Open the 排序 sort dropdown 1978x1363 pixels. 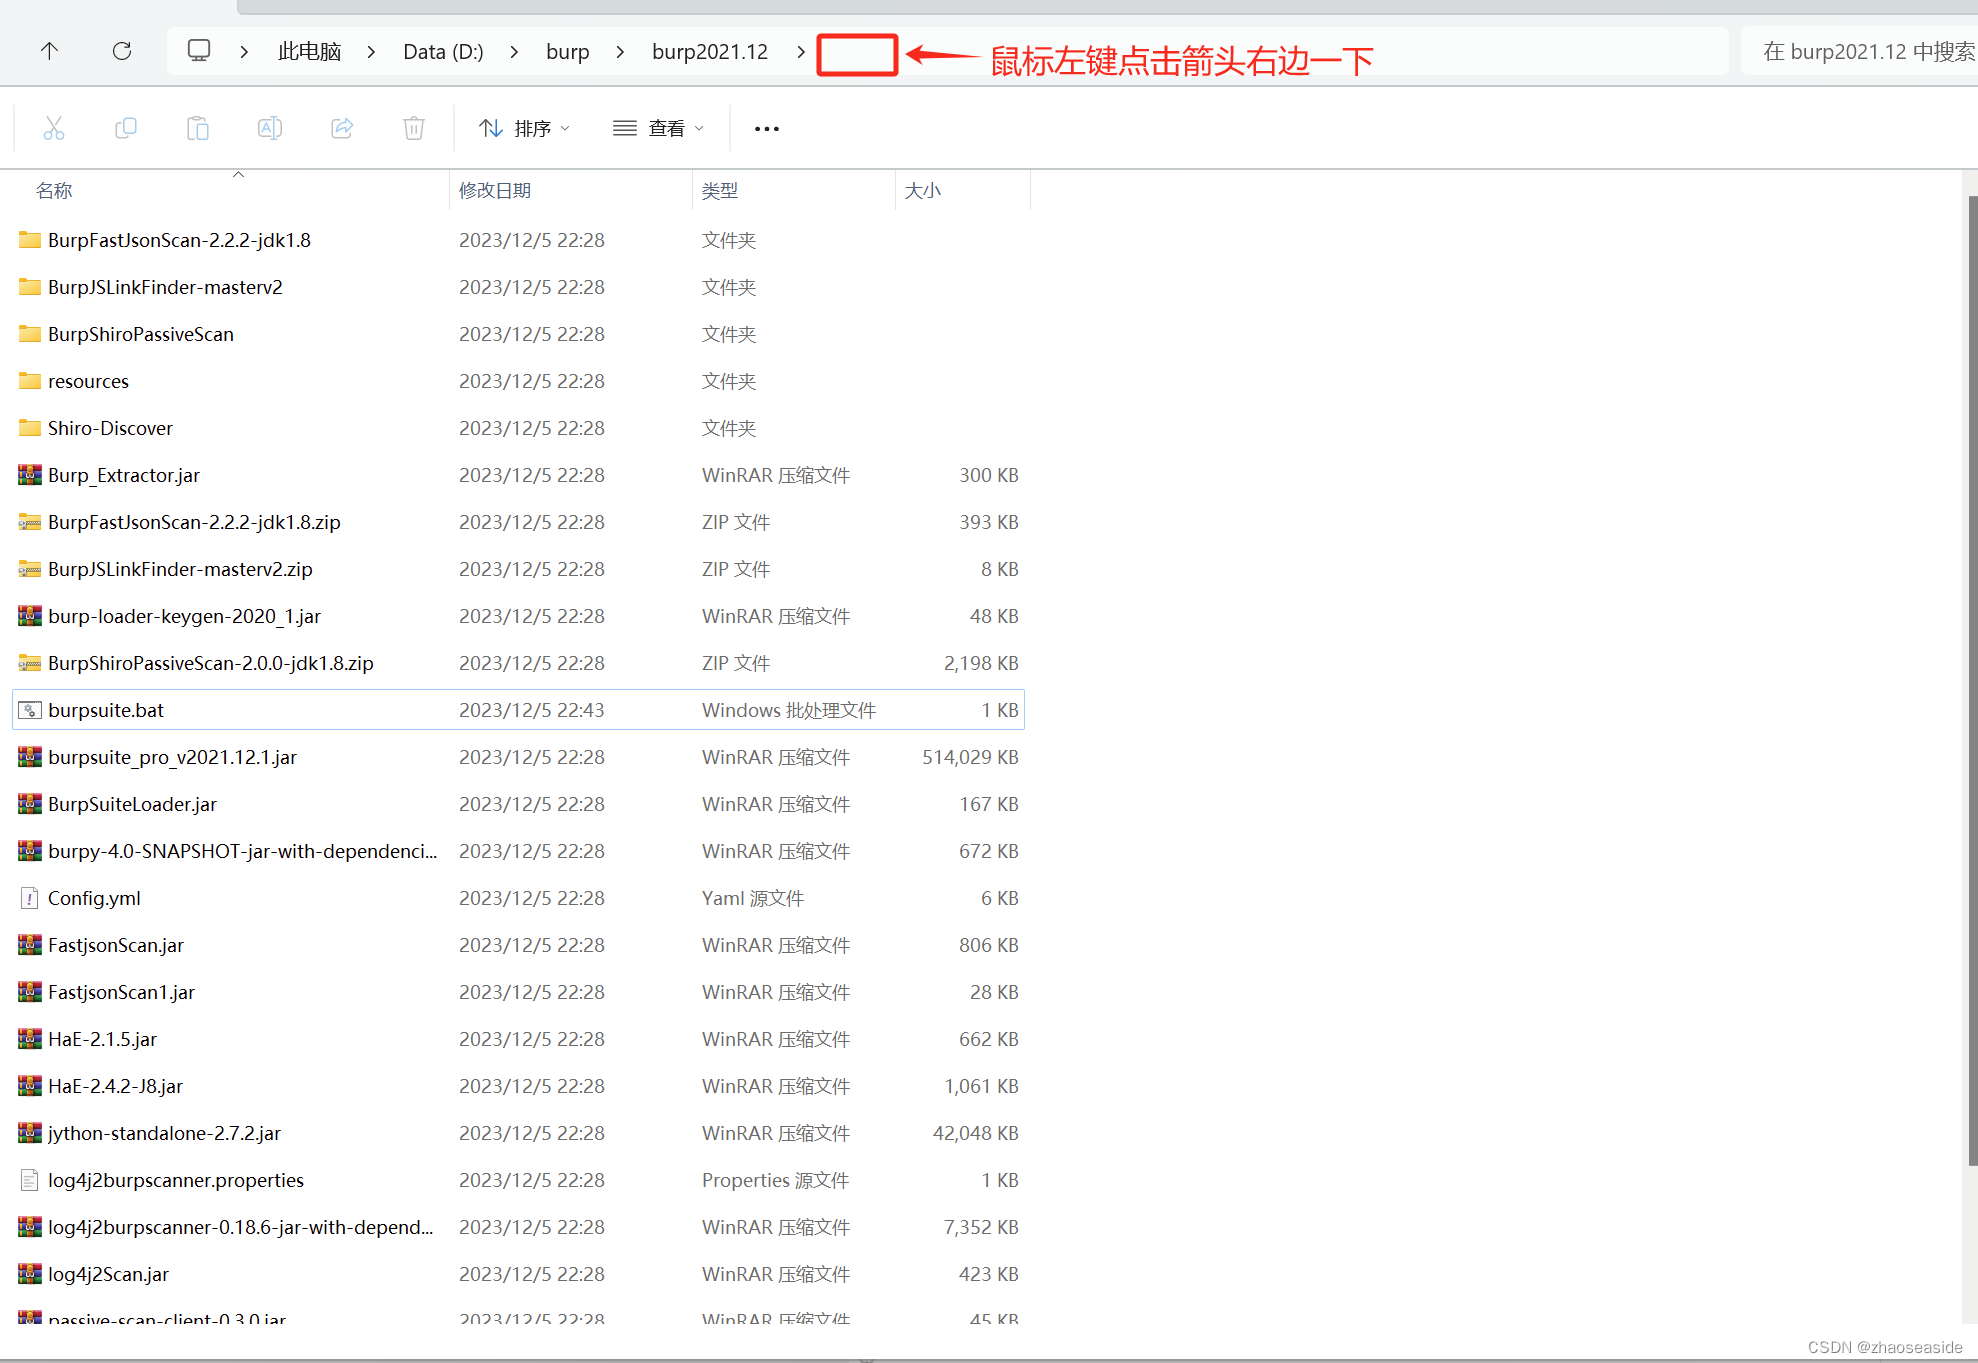[x=524, y=129]
